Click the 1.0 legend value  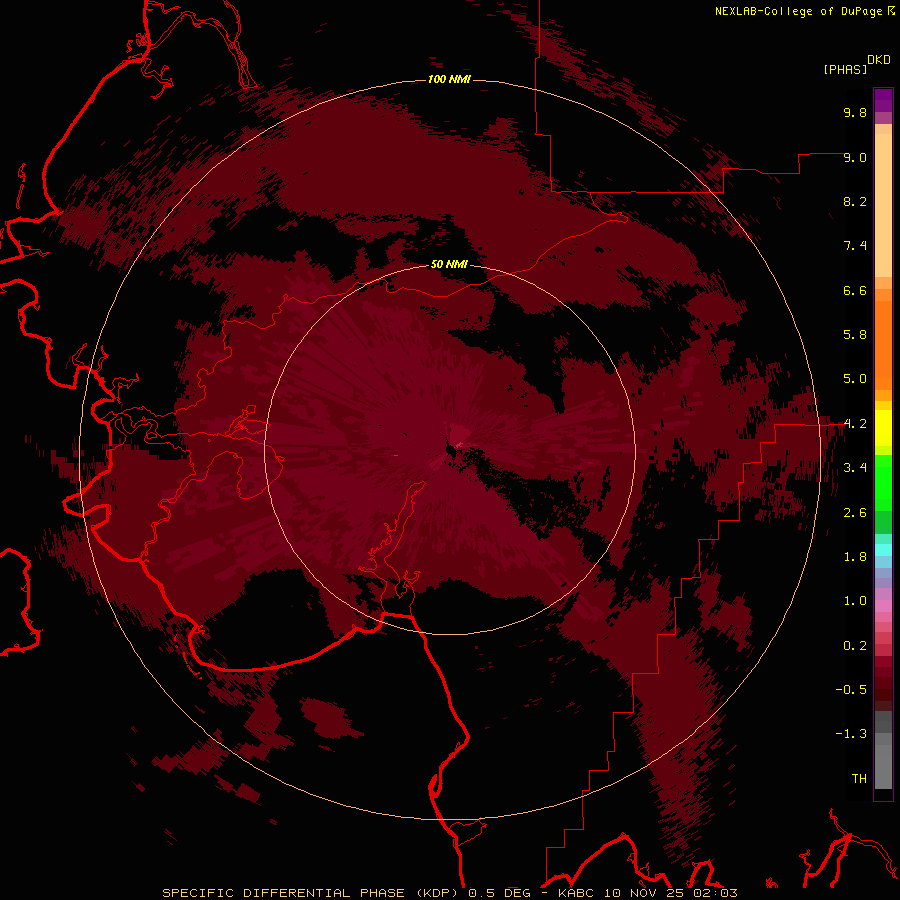click(855, 601)
